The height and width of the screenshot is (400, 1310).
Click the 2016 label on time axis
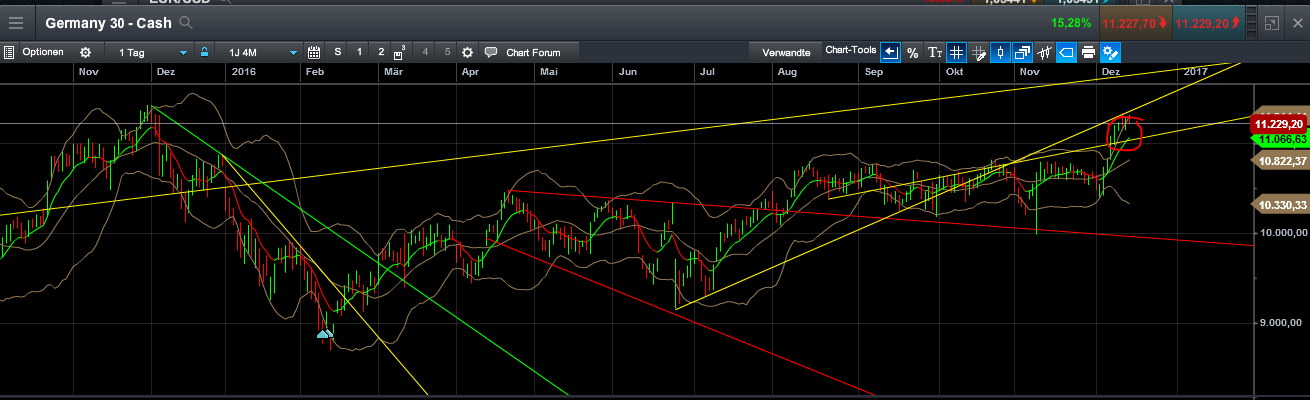coord(243,72)
